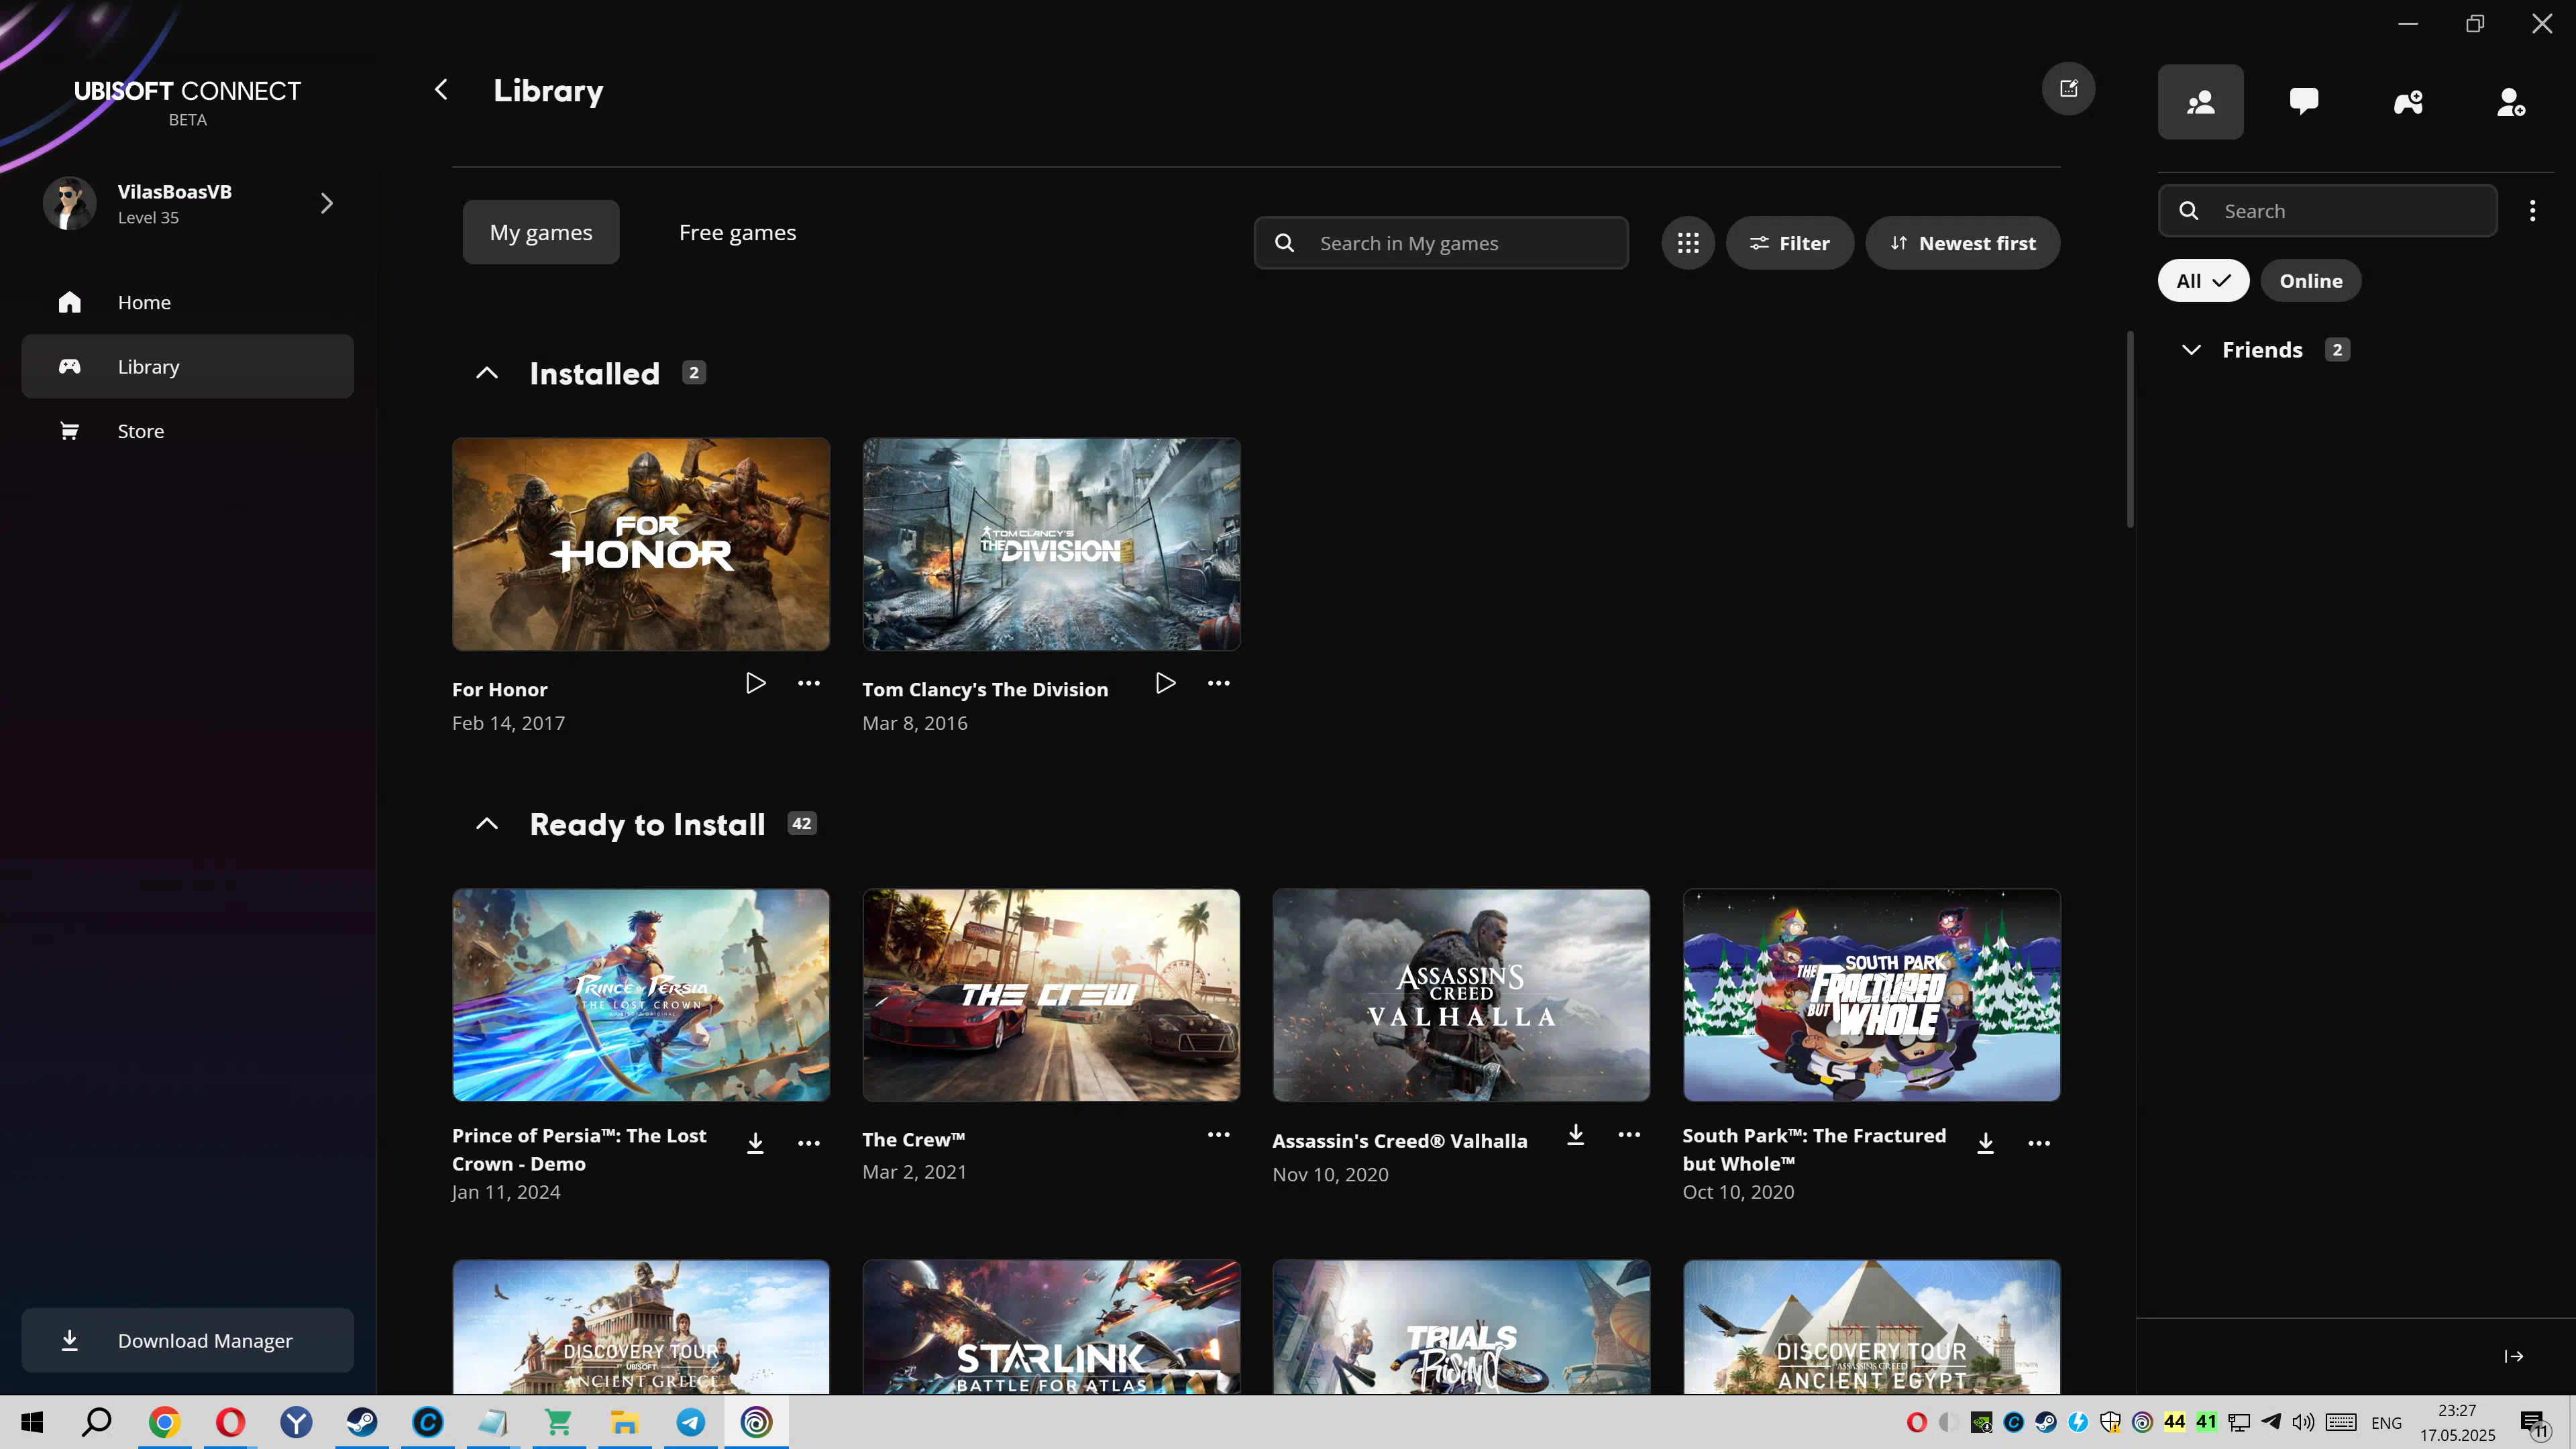Click Search in My games field

click(1441, 243)
